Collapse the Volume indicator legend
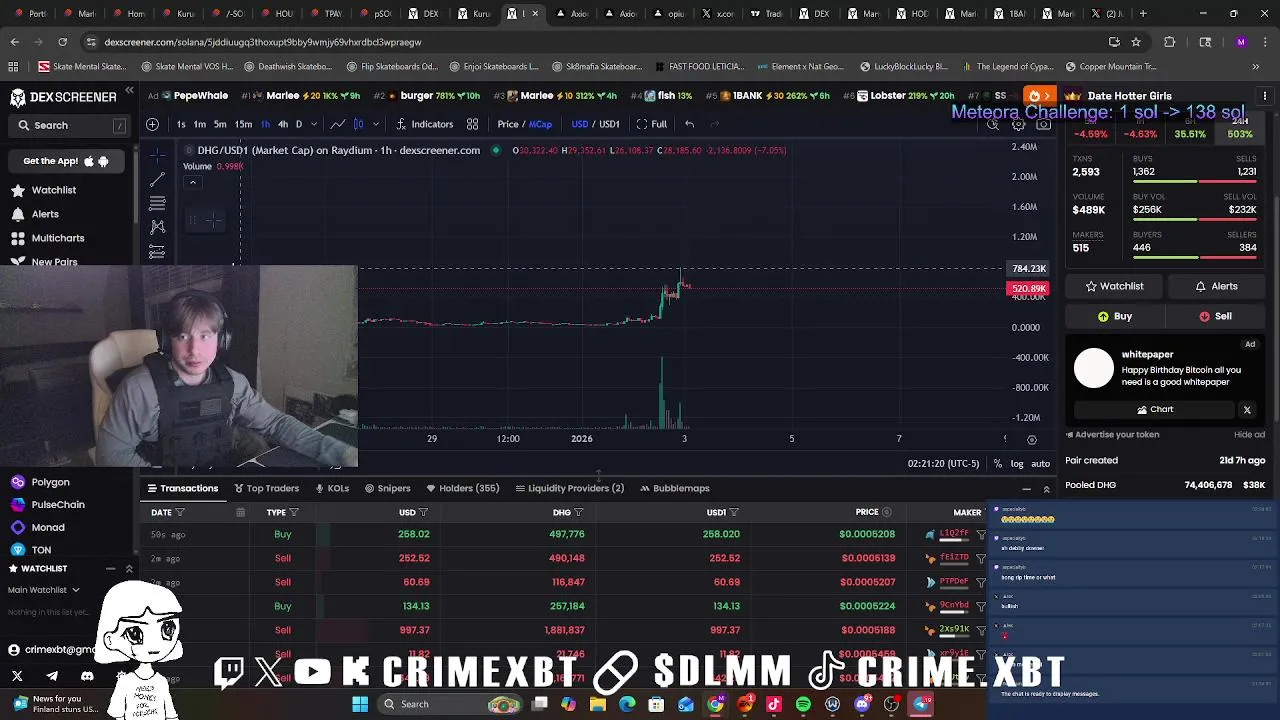 point(193,182)
